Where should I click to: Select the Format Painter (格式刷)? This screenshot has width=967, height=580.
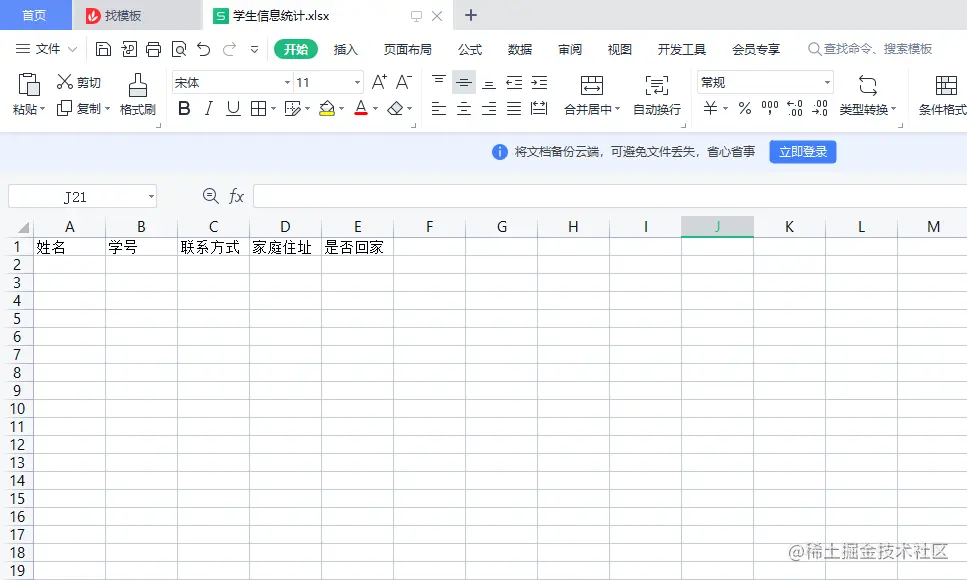click(x=138, y=94)
